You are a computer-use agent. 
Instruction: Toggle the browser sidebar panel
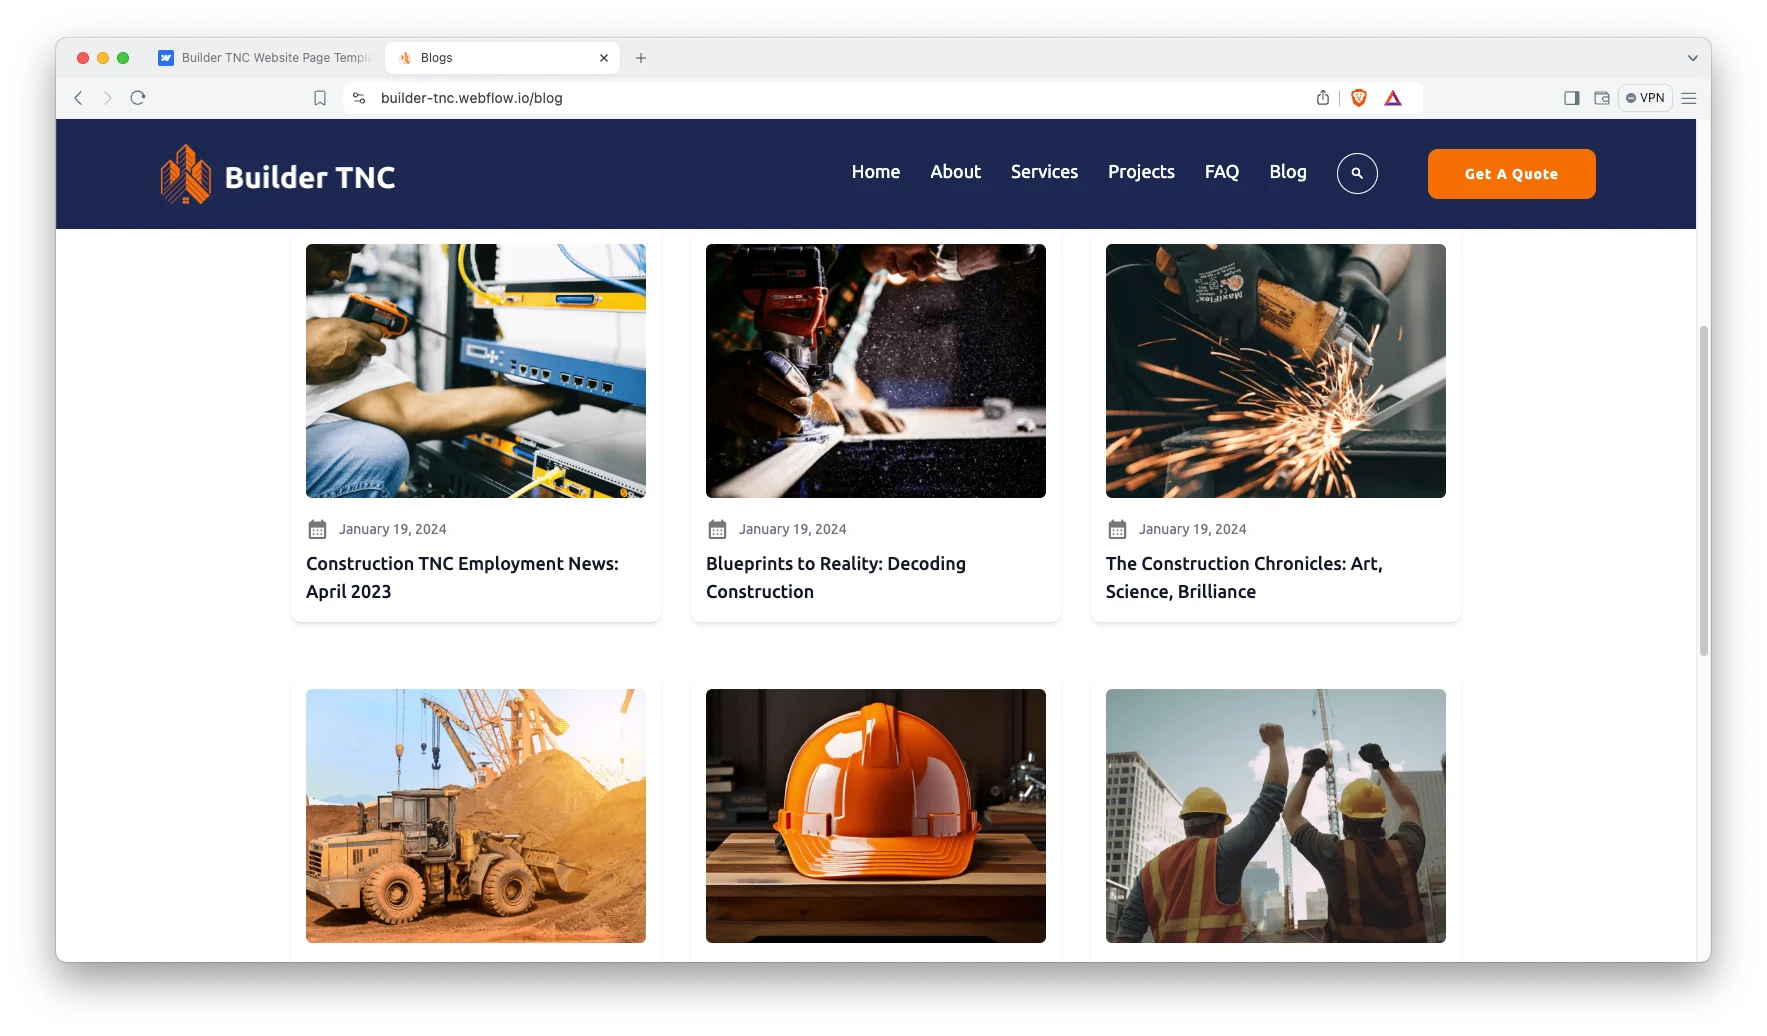1571,98
